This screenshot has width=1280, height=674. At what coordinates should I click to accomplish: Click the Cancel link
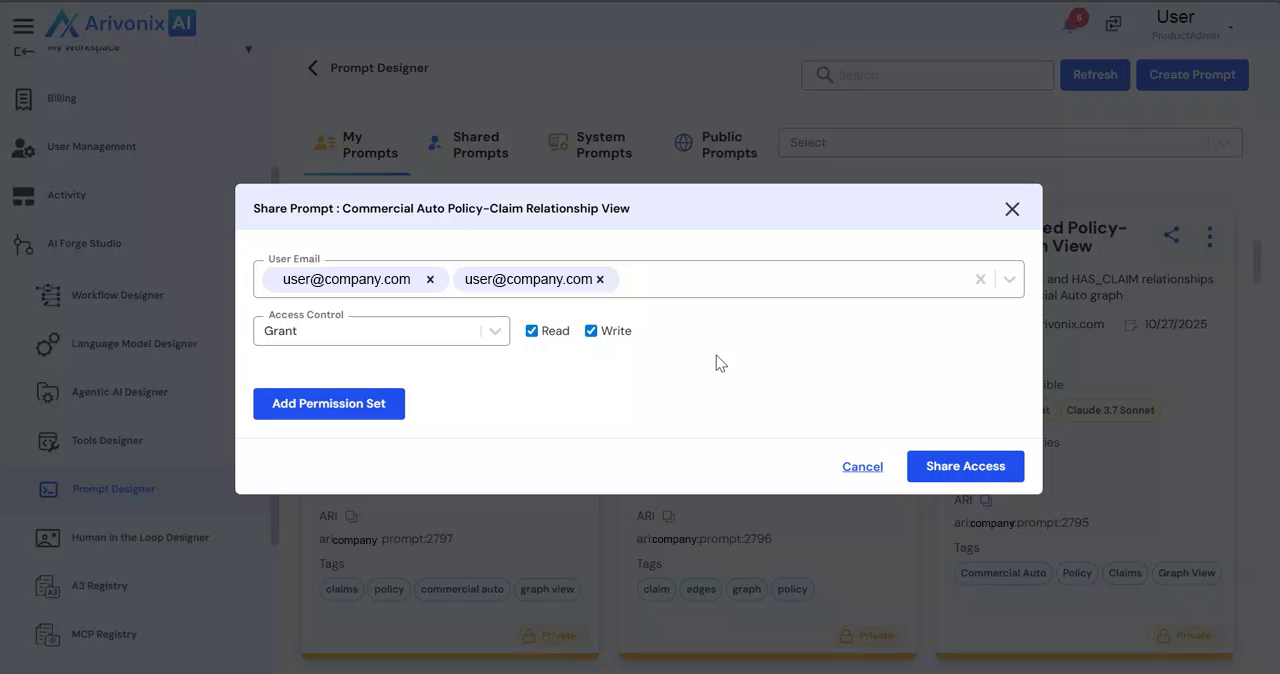pyautogui.click(x=862, y=467)
